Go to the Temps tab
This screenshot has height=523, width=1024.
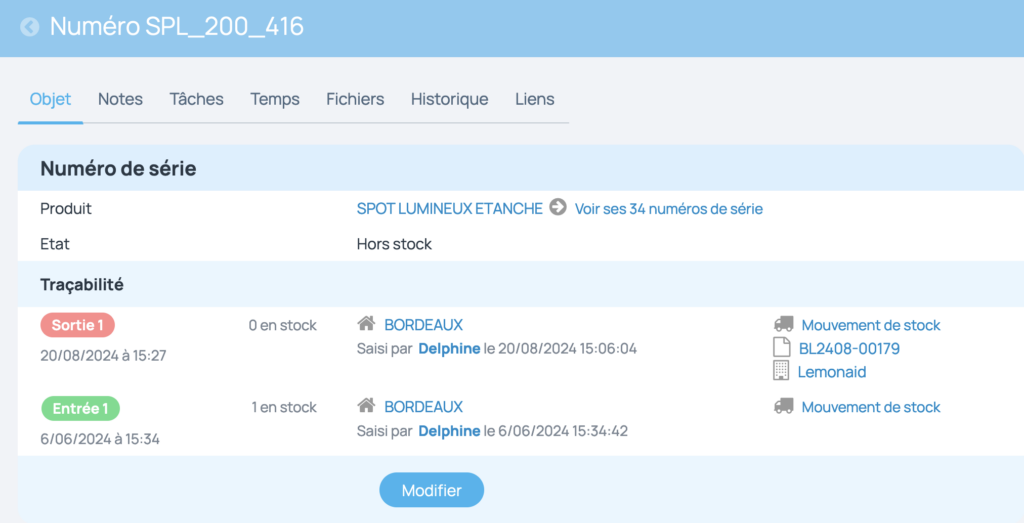275,99
